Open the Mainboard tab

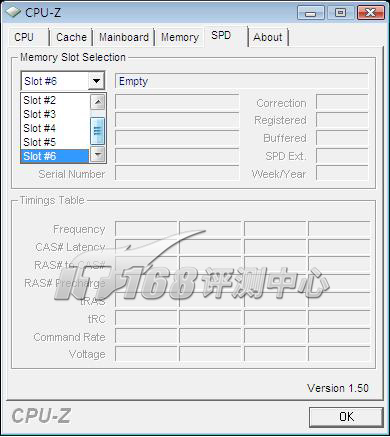124,37
